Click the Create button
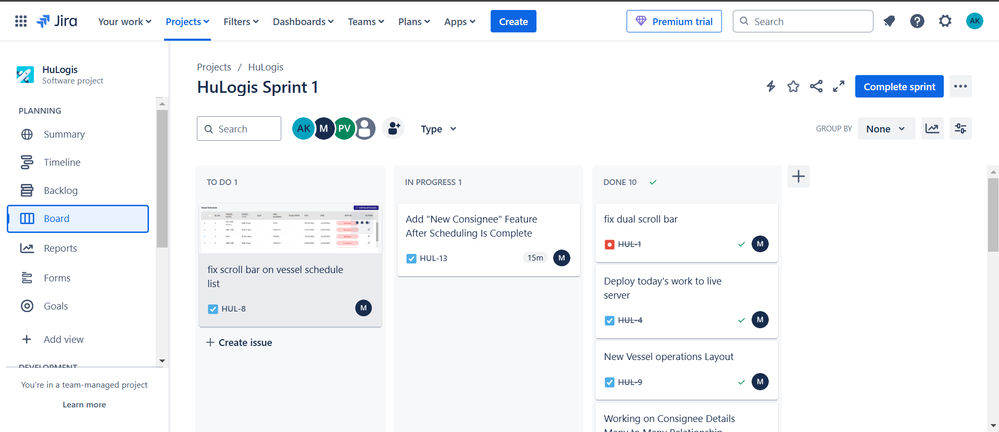The image size is (999, 432). click(x=513, y=21)
